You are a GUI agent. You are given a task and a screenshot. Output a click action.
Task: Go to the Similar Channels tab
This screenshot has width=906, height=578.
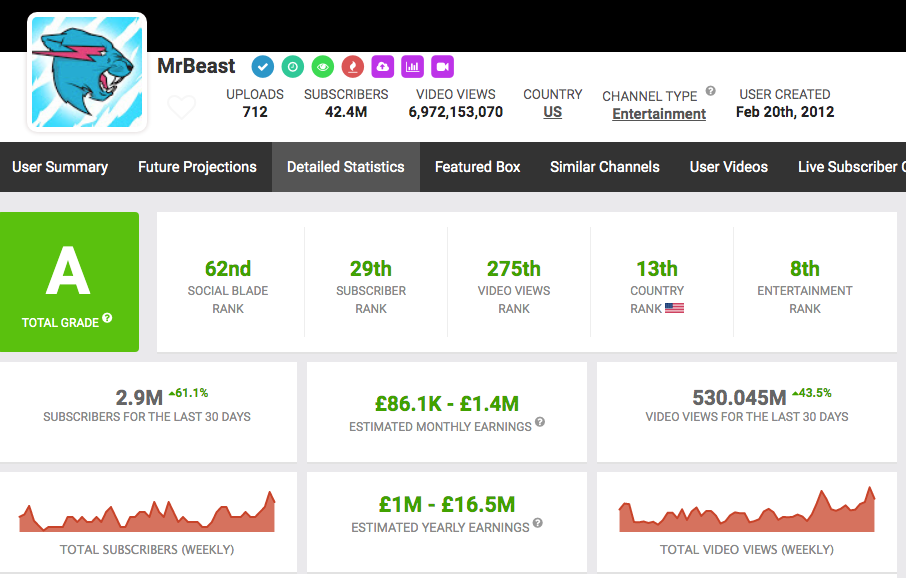(x=604, y=167)
